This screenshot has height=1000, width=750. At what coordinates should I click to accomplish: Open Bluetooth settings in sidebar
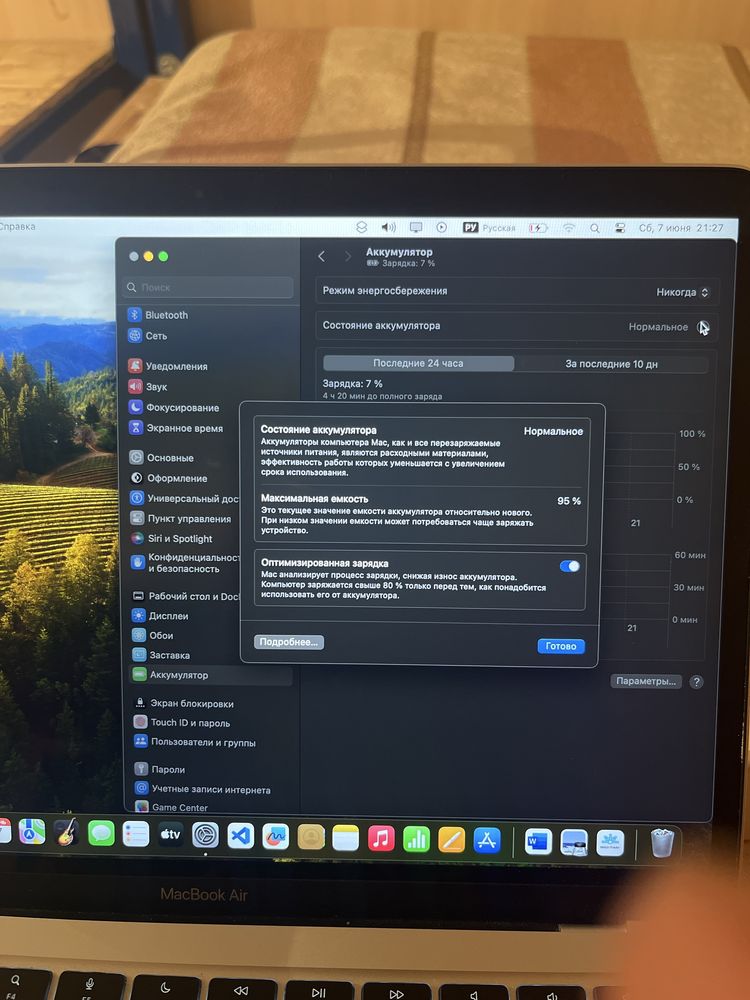point(158,315)
